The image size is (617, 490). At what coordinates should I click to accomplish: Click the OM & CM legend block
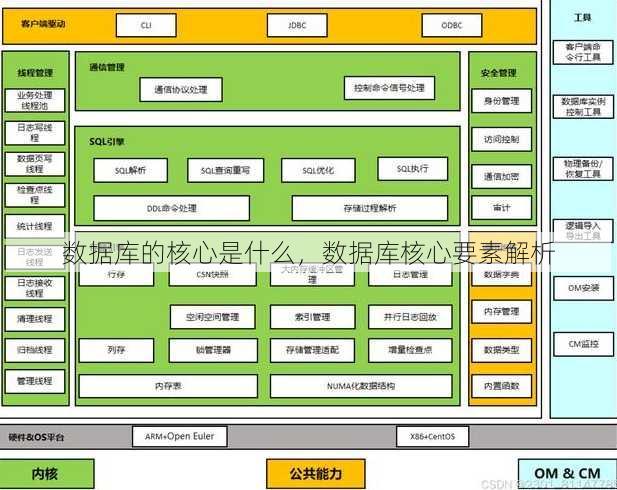coord(567,473)
